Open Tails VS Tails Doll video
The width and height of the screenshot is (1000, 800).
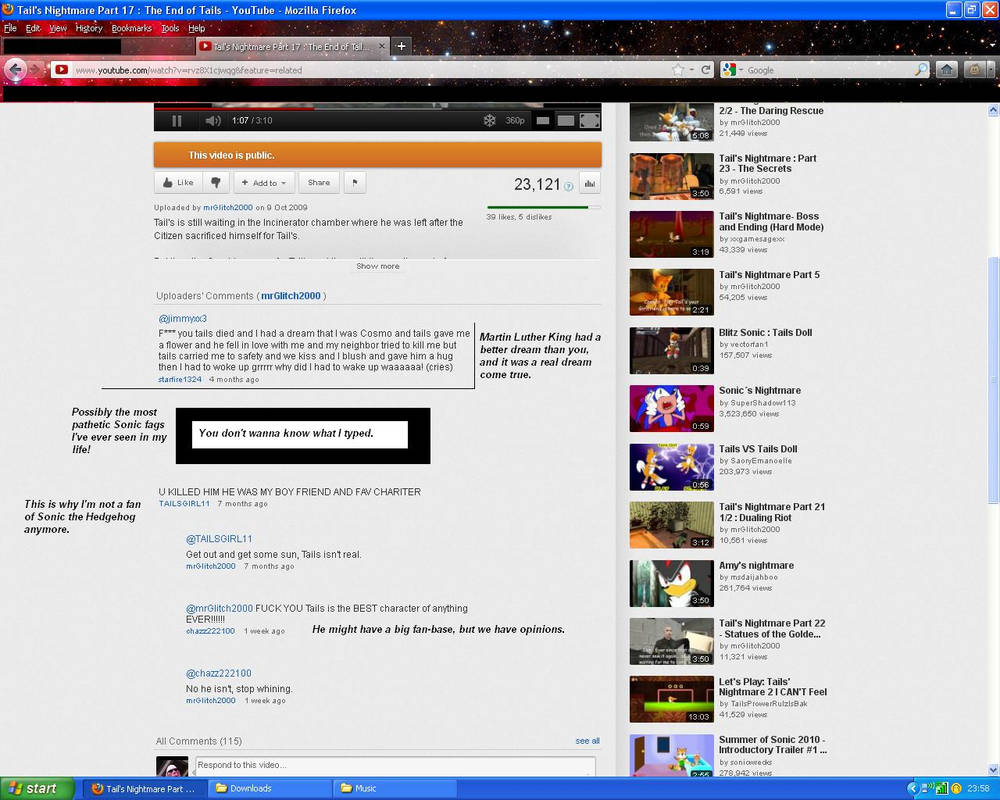coord(758,448)
